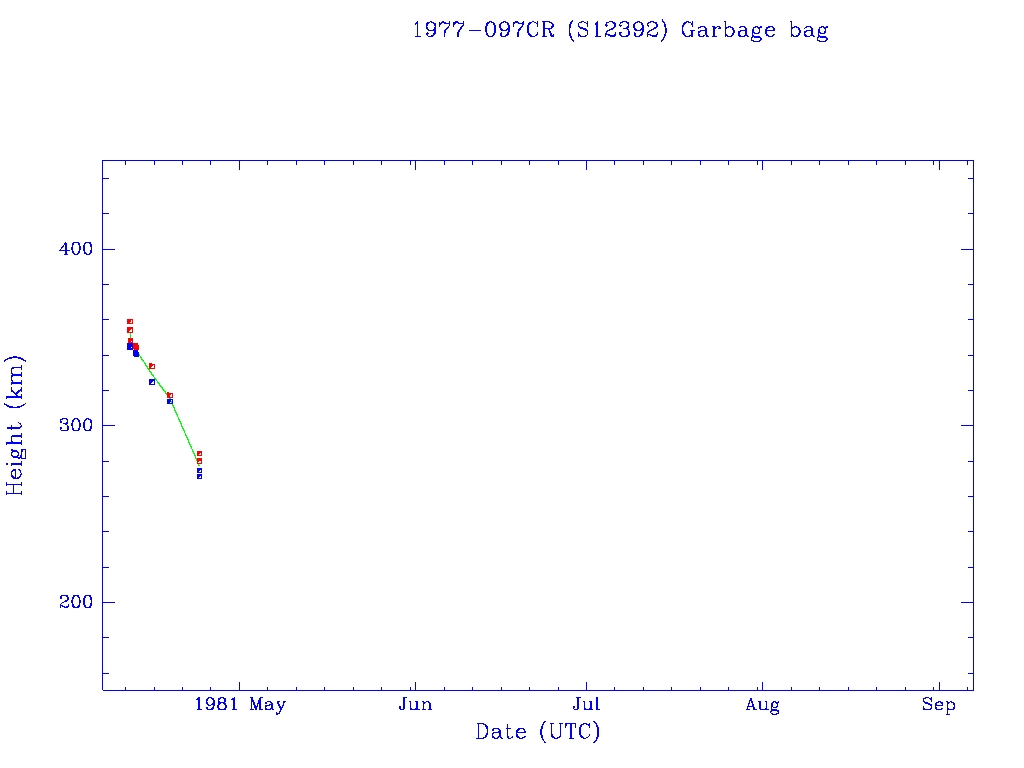Click the red marker just above 300 km
Image resolution: width=1024 pixels, height=768 pixels.
(x=170, y=395)
